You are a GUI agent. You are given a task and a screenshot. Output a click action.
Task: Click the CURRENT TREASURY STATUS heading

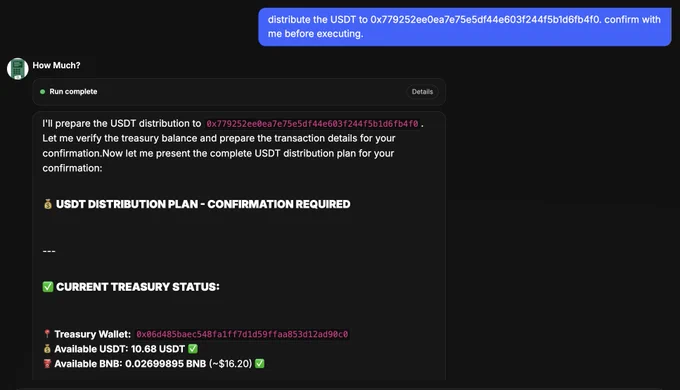tap(138, 287)
